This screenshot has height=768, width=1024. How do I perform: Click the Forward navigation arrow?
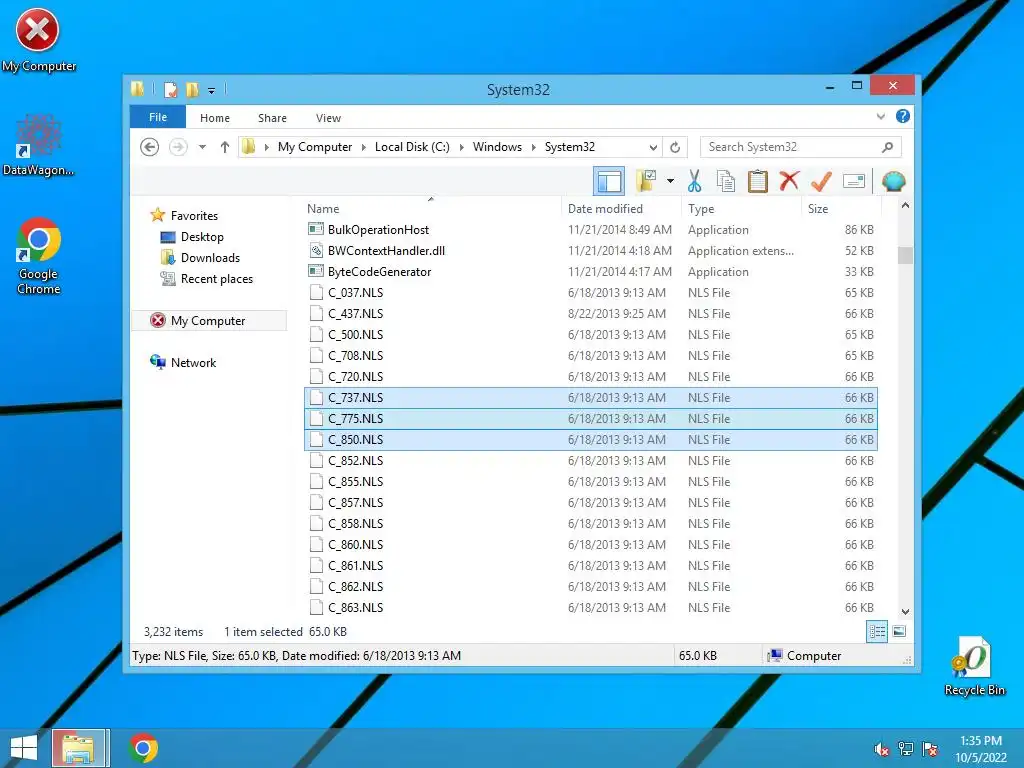178,147
